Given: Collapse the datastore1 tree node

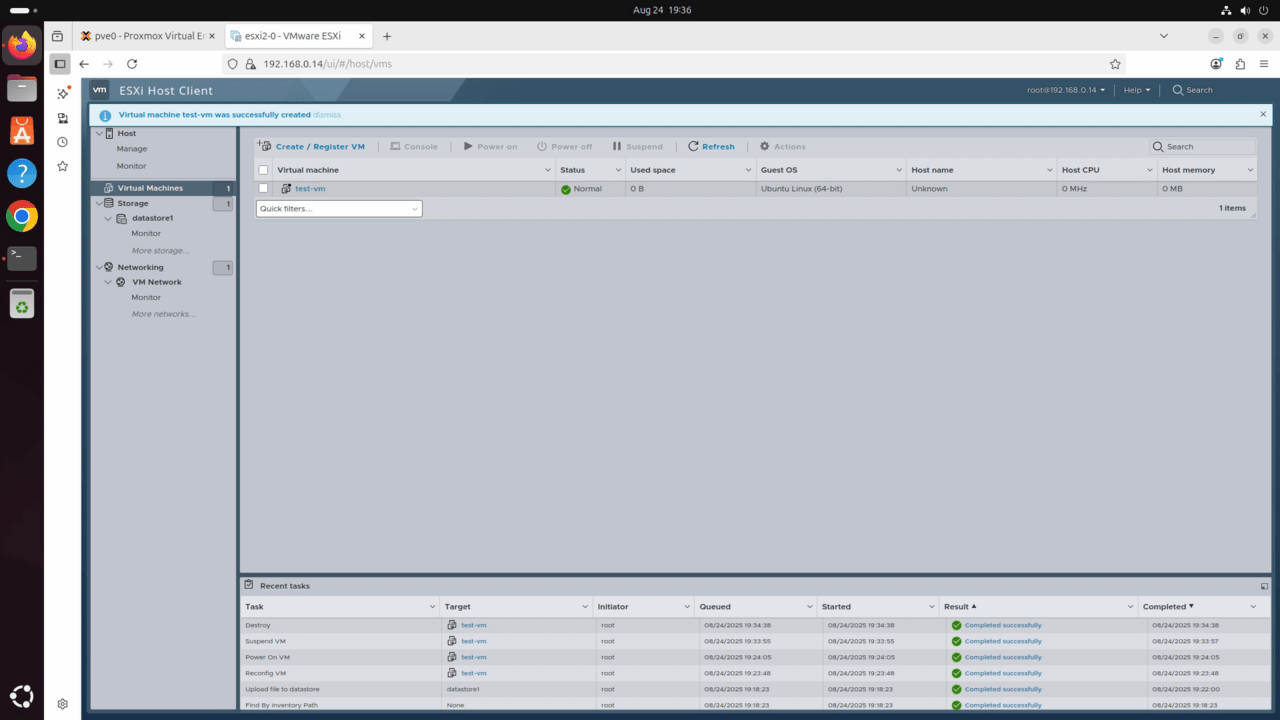Looking at the screenshot, I should click(x=109, y=218).
